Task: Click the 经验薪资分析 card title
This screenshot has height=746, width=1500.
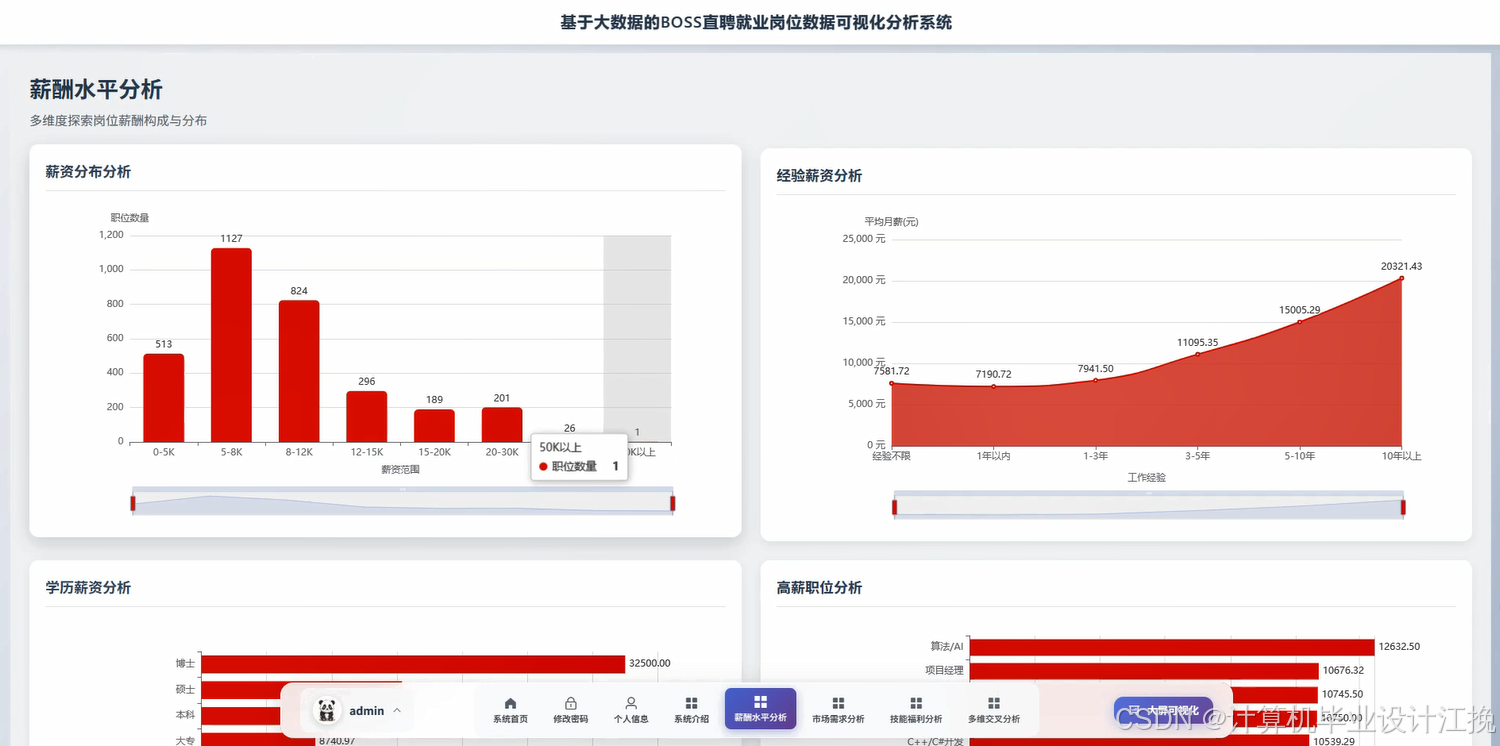Action: click(x=819, y=176)
